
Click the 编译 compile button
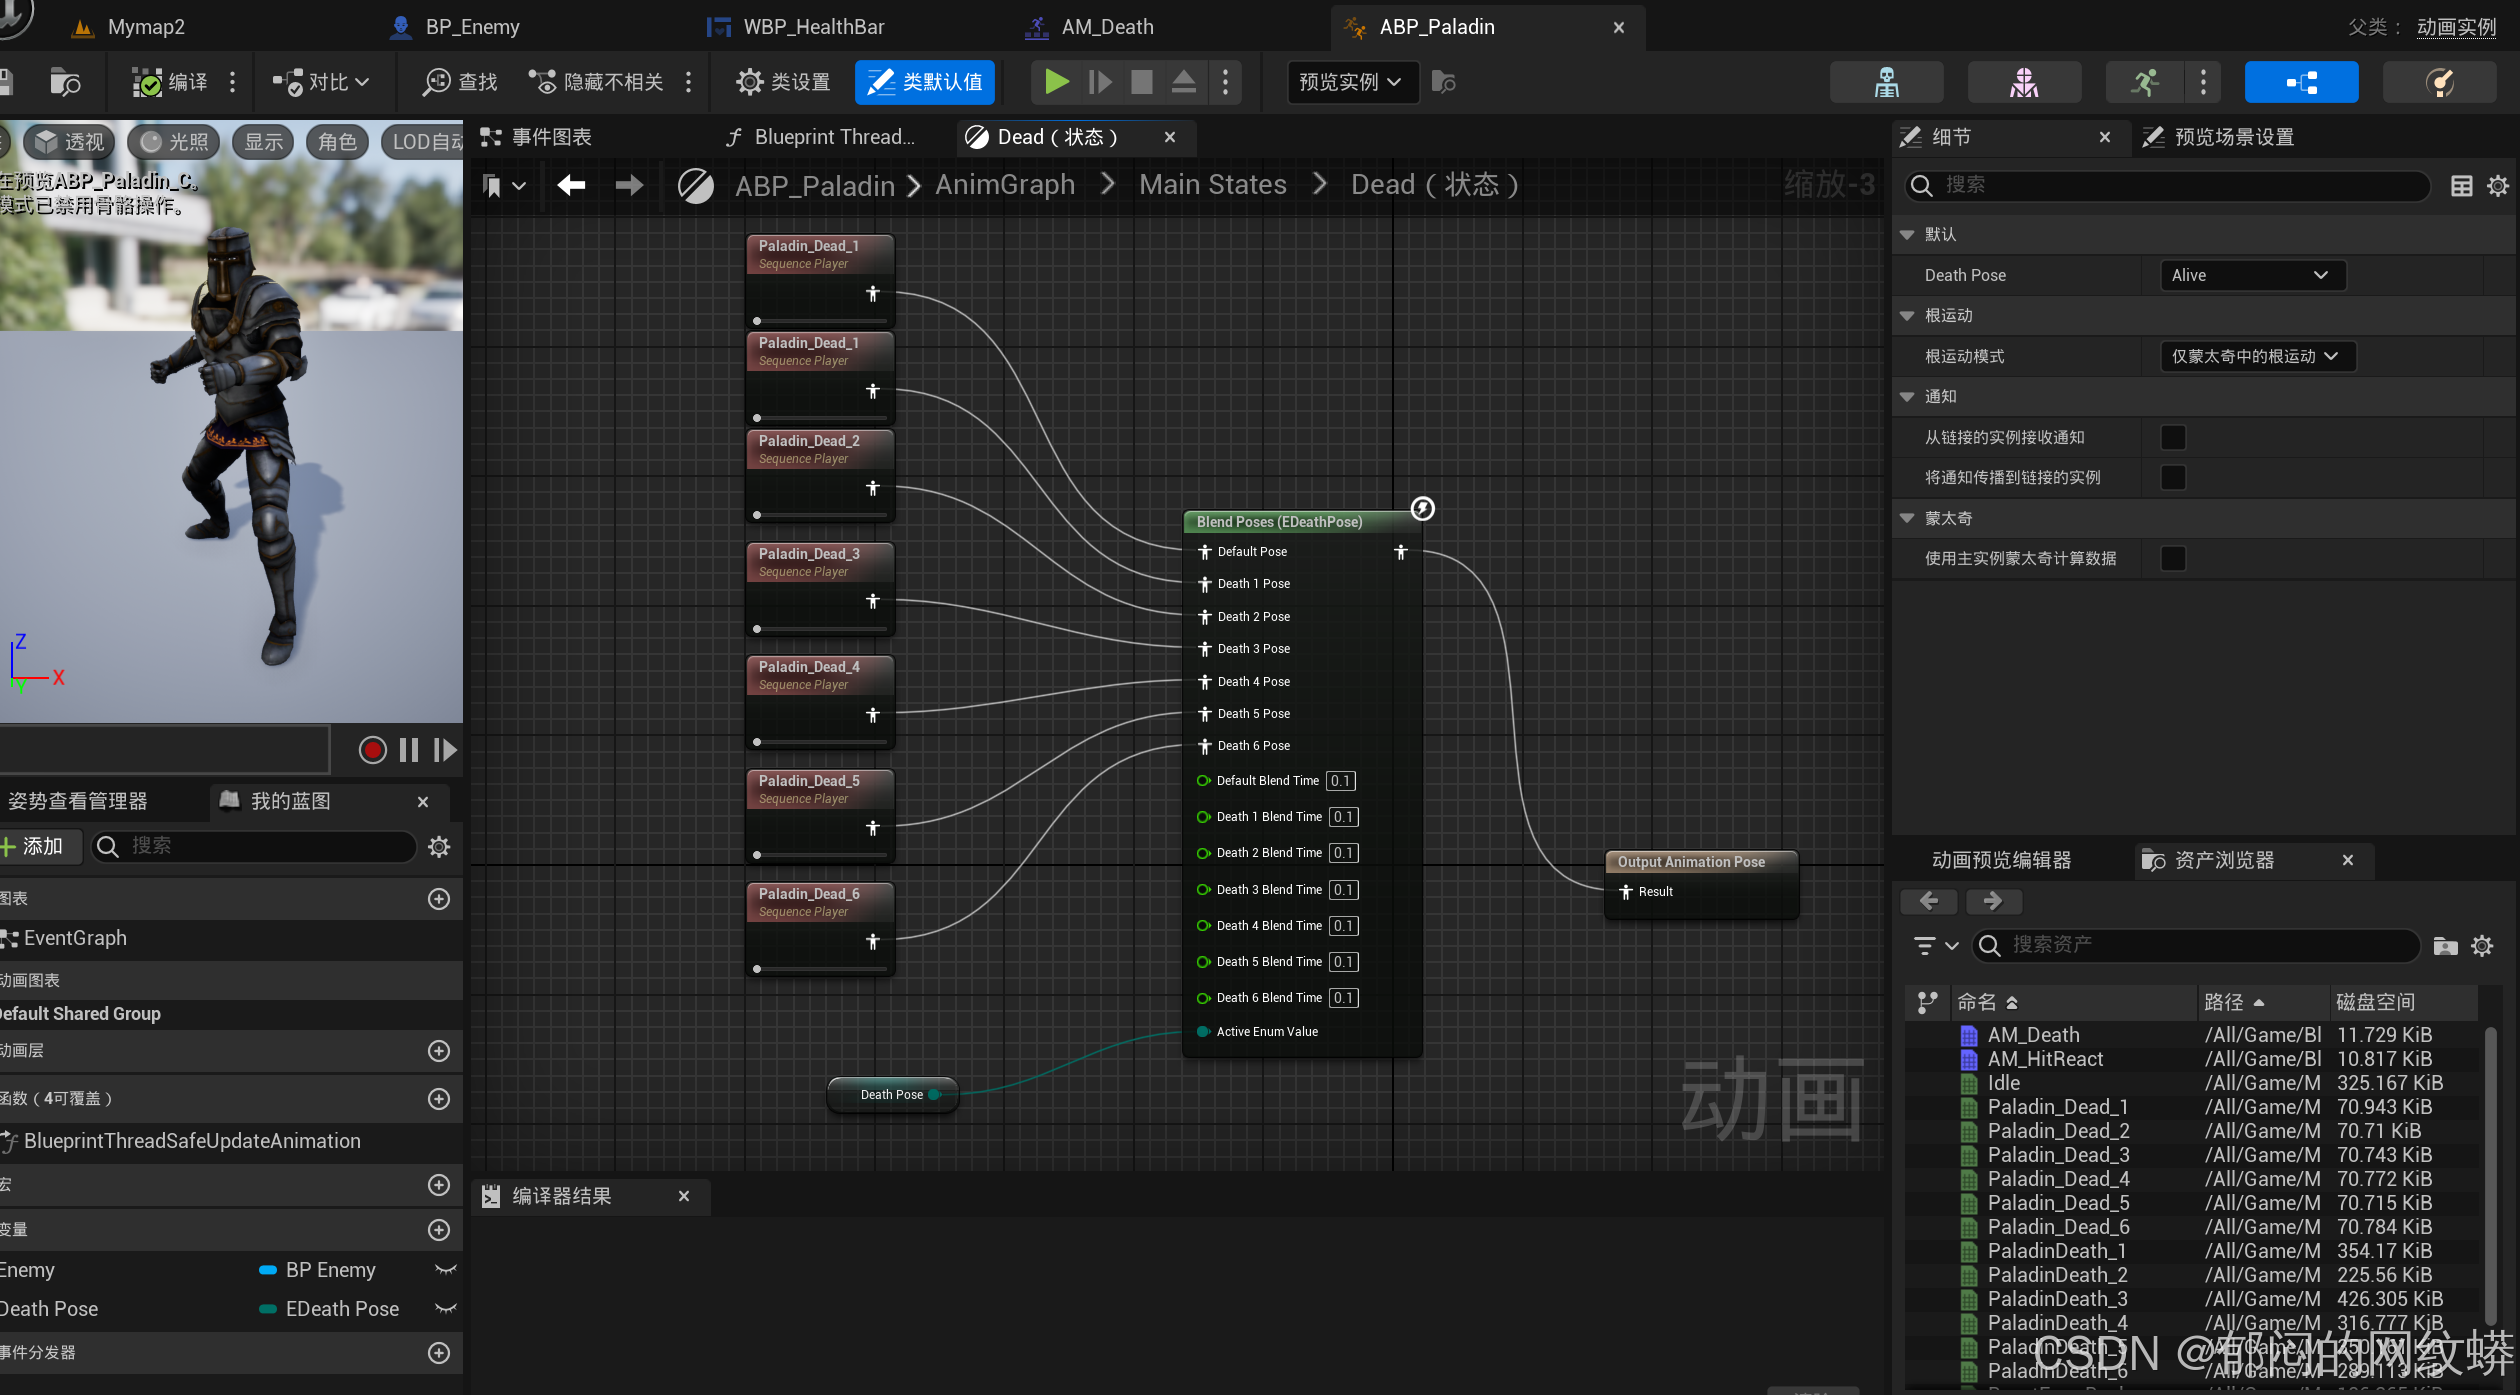171,82
